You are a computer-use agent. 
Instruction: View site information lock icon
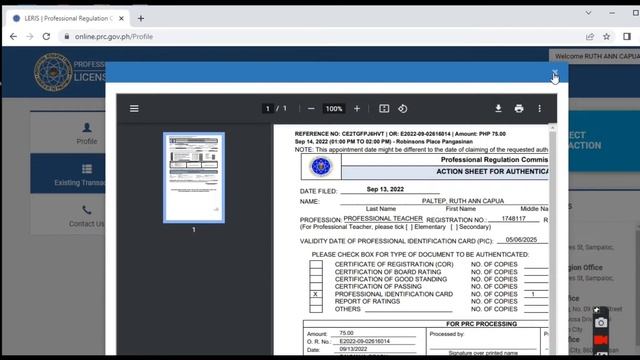tap(67, 37)
